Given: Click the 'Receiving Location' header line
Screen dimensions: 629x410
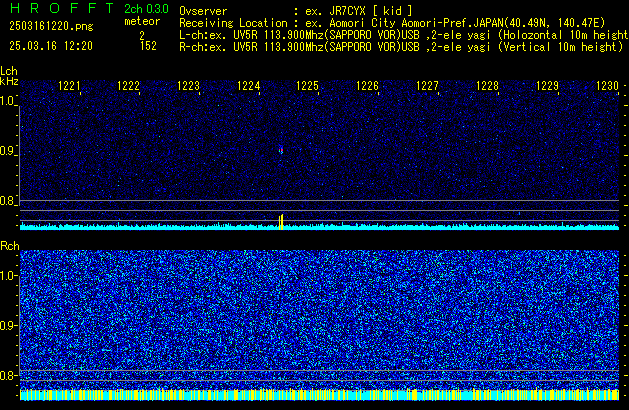Looking at the screenshot, I should coord(392,23).
